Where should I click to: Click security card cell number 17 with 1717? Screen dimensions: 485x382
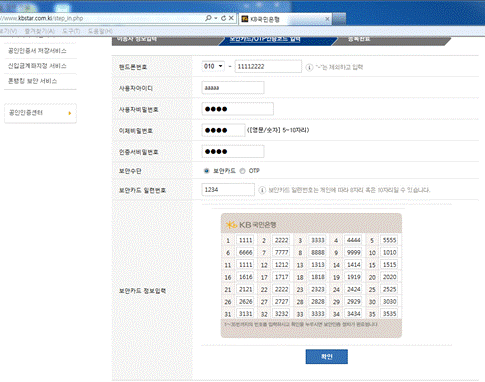(281, 277)
